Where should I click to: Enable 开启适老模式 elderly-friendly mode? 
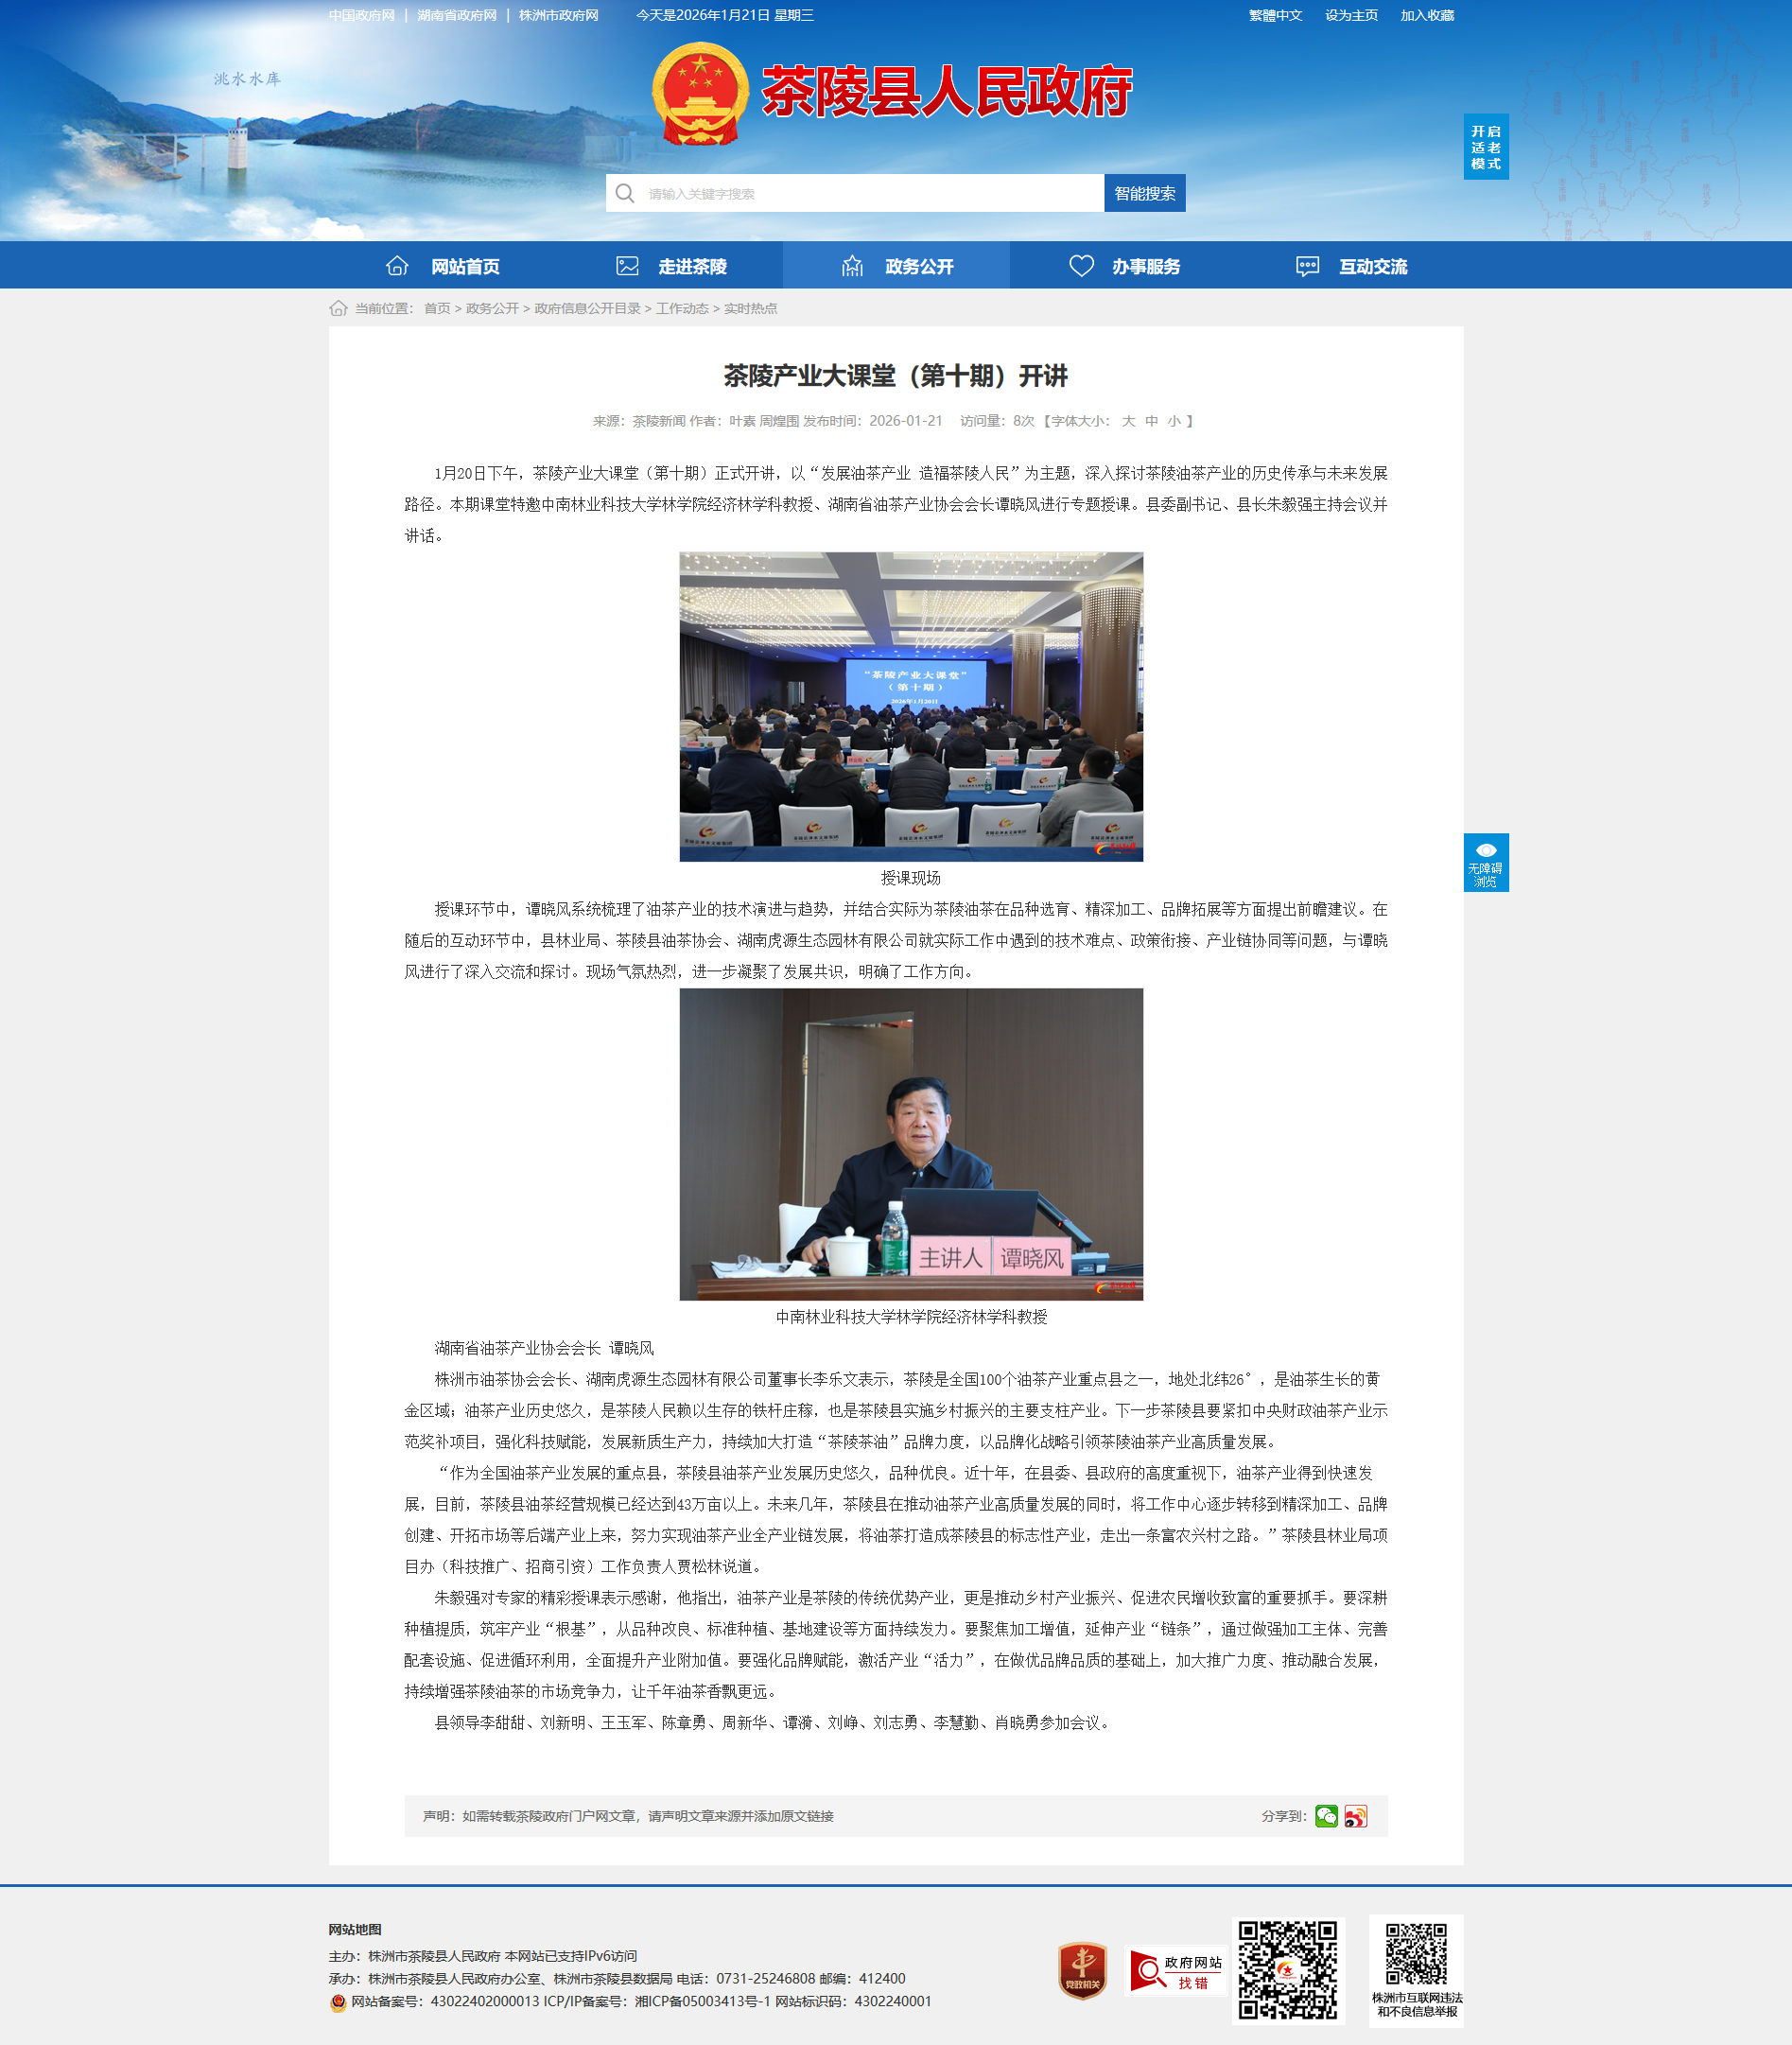coord(1485,147)
